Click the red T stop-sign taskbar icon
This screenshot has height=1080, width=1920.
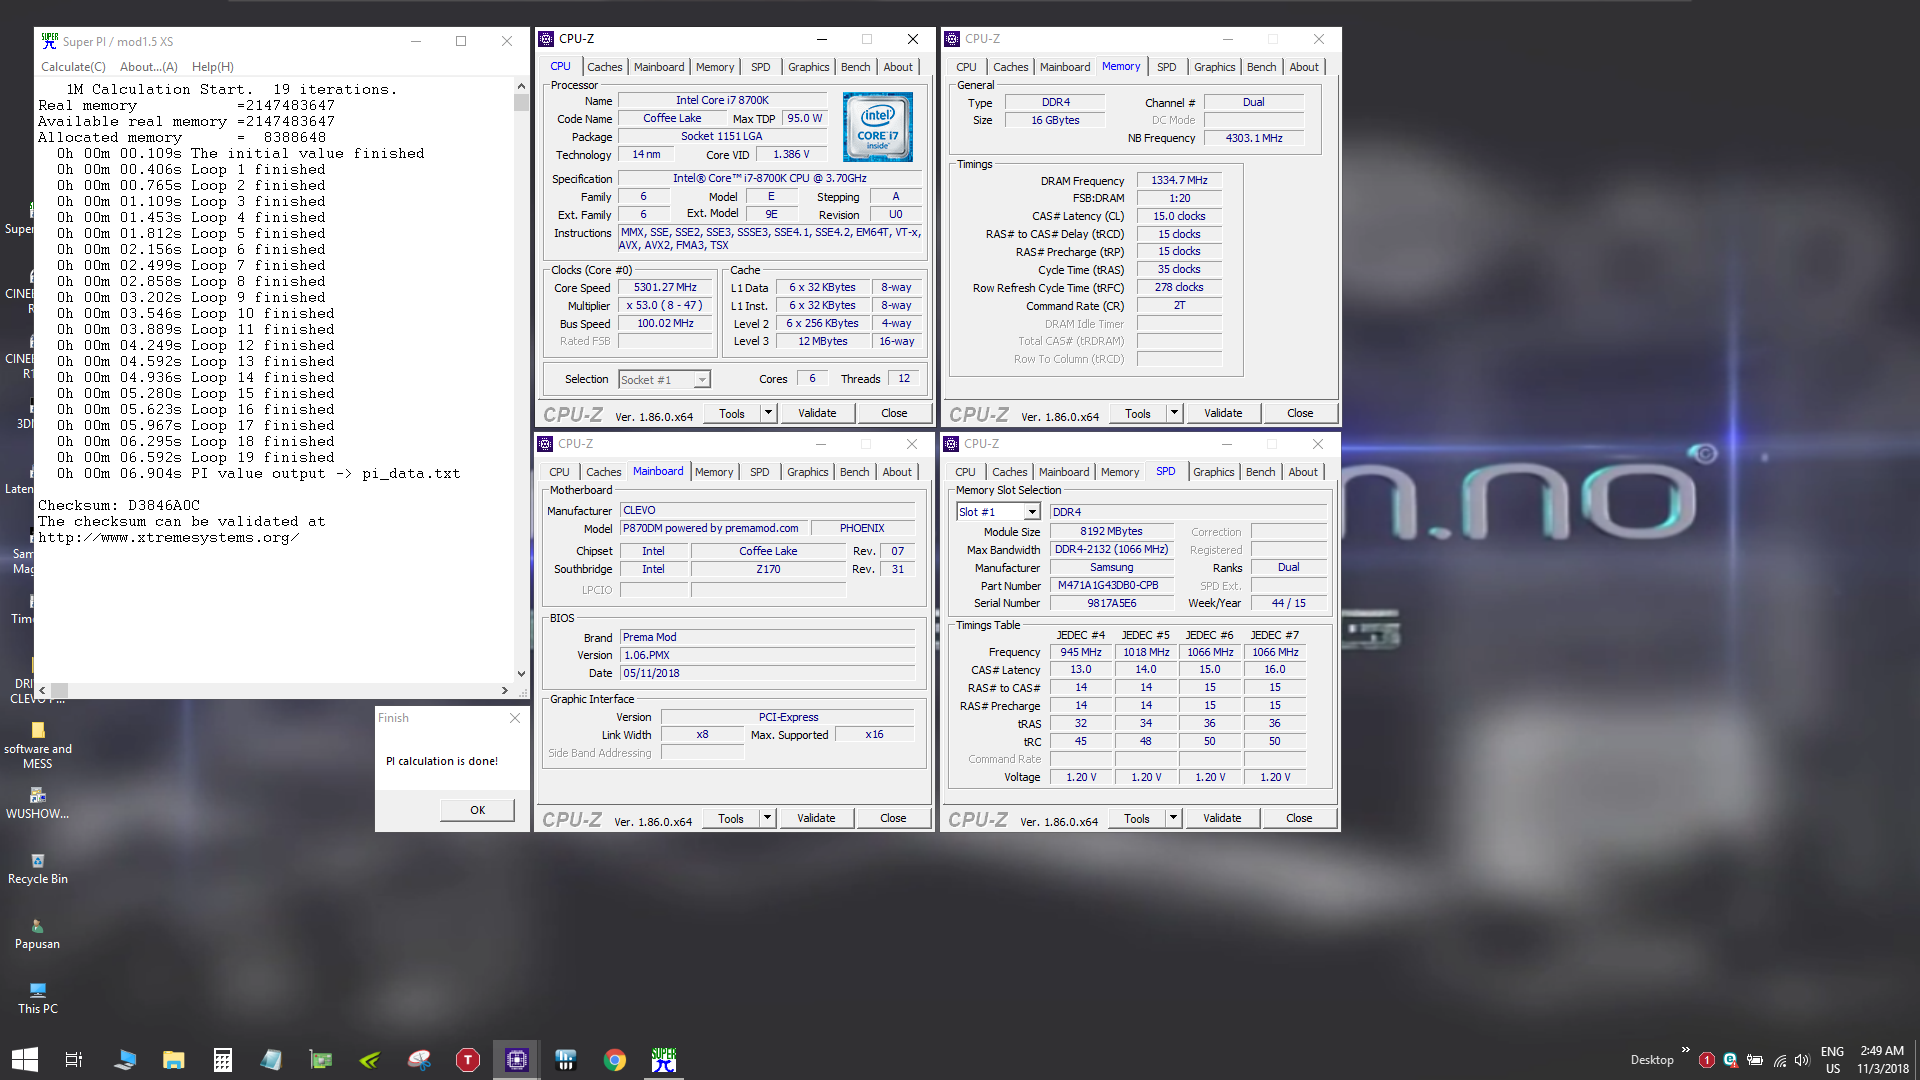pyautogui.click(x=467, y=1059)
